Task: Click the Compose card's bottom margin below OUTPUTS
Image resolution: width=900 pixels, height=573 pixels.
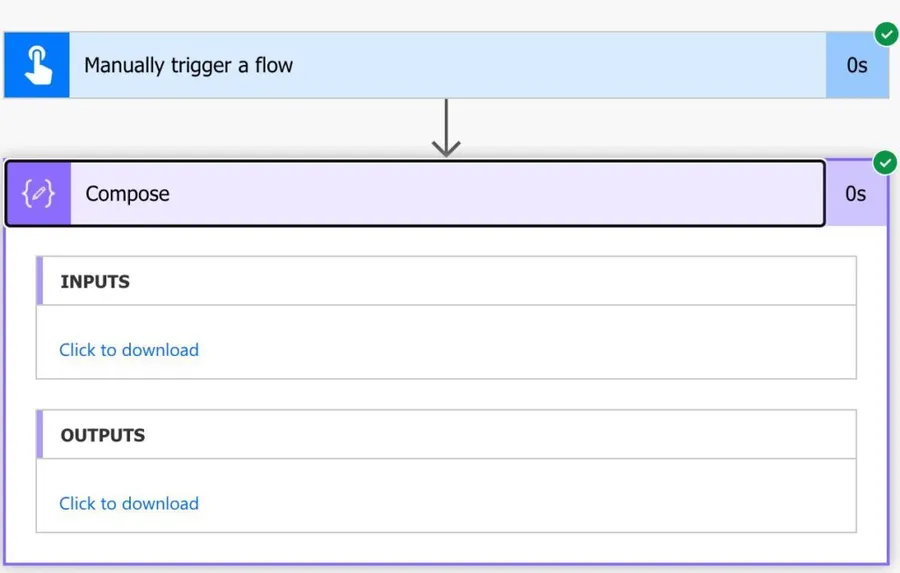Action: (x=446, y=548)
